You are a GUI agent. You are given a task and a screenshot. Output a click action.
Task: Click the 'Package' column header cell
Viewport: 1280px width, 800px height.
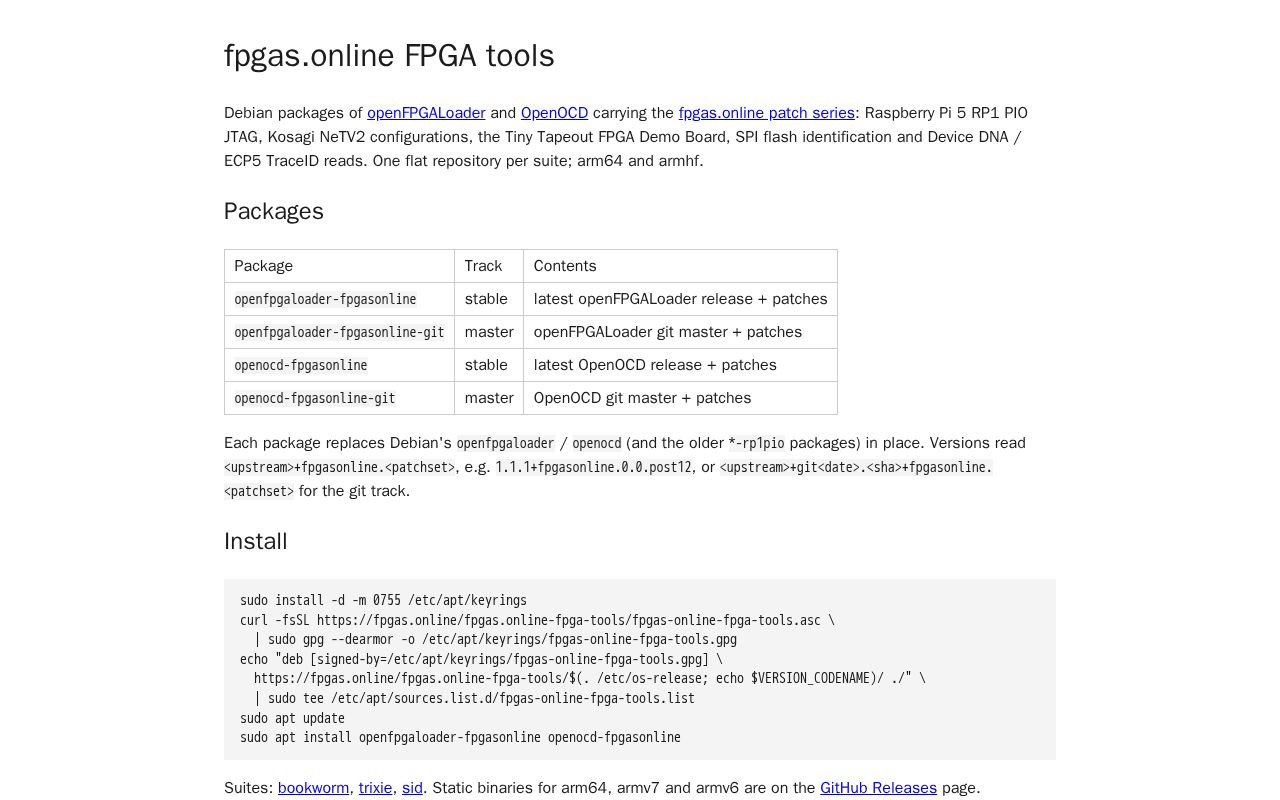click(x=340, y=266)
